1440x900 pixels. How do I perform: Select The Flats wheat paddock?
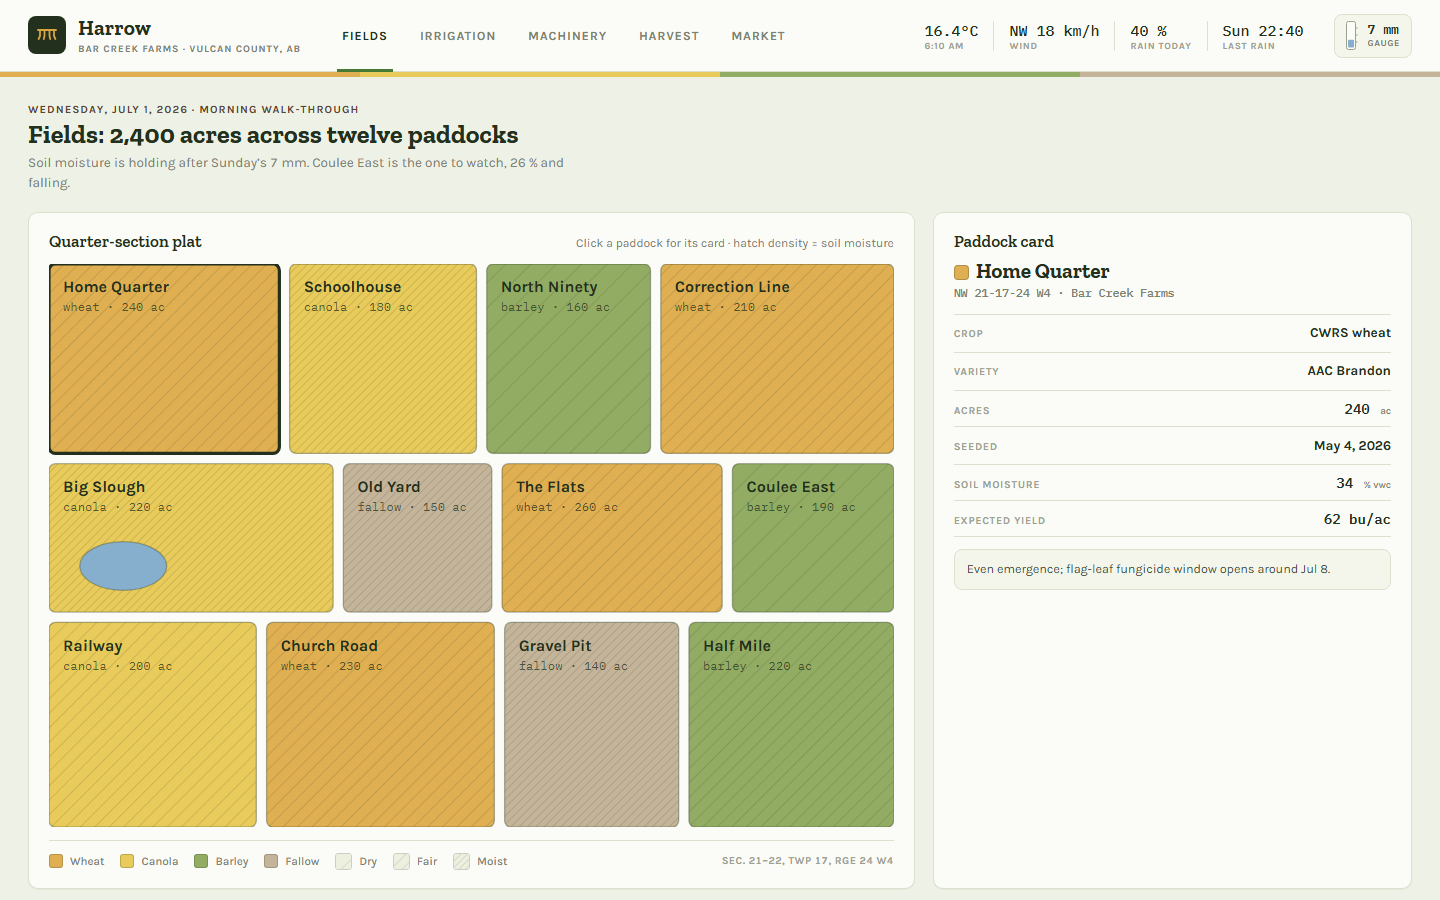click(612, 538)
